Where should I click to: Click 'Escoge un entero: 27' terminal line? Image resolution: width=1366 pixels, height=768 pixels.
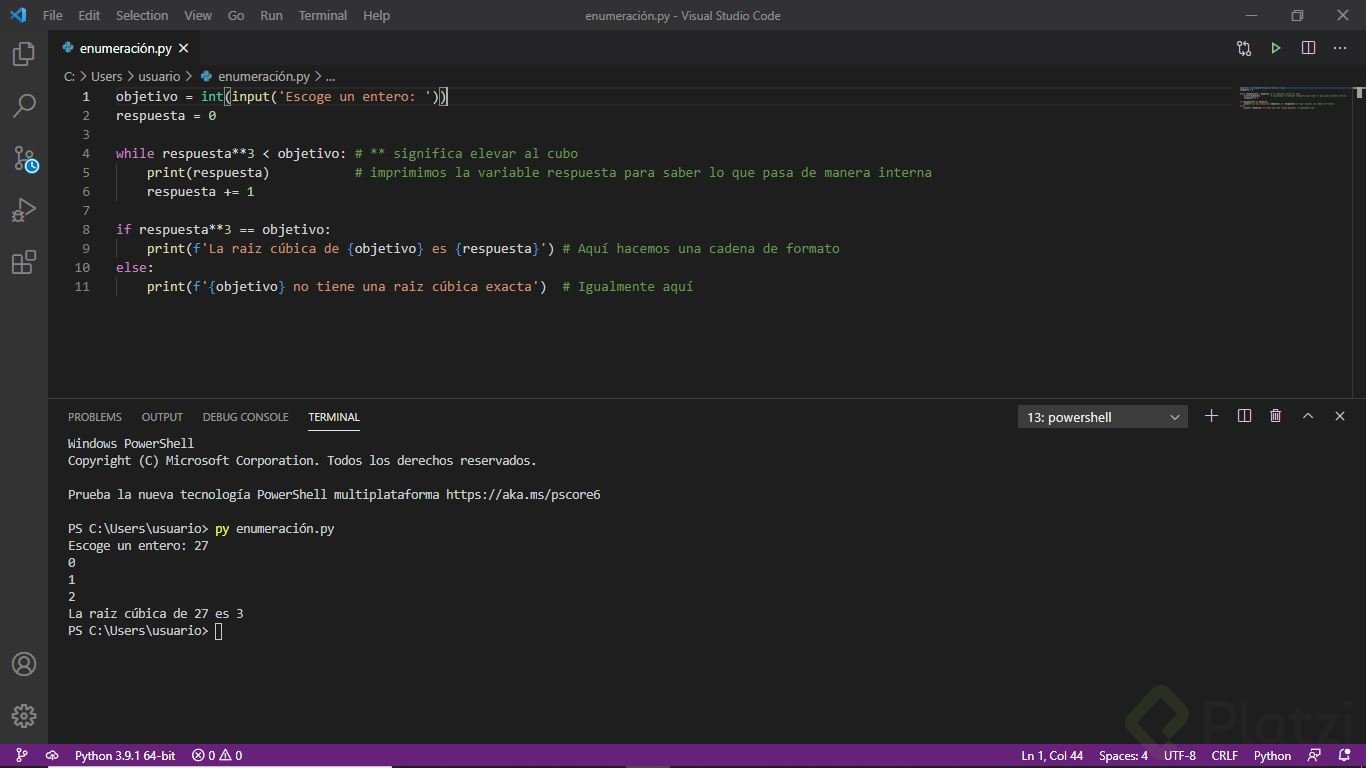click(138, 546)
